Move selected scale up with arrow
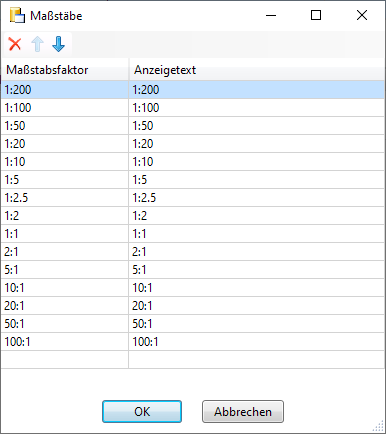 [37, 44]
